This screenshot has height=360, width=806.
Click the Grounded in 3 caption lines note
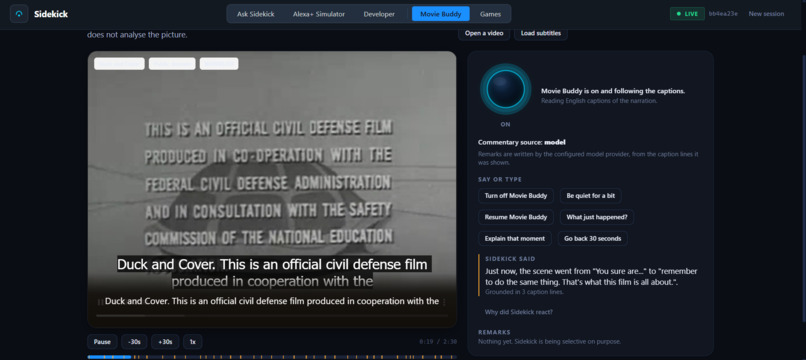pos(524,292)
